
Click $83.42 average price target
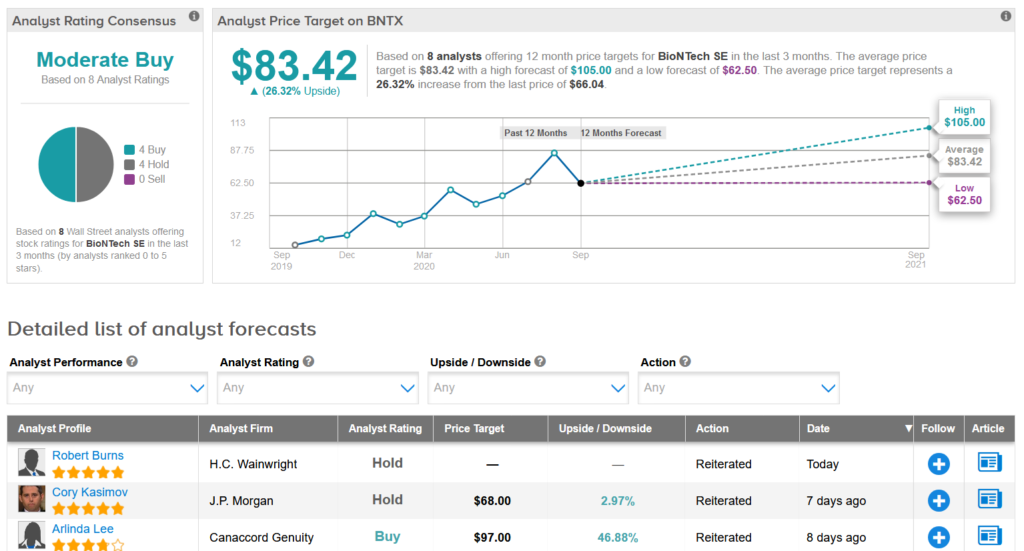point(295,66)
